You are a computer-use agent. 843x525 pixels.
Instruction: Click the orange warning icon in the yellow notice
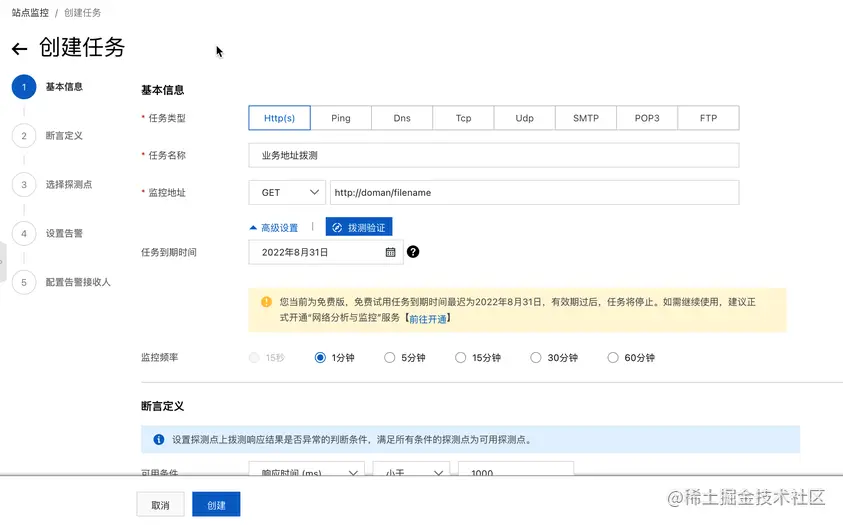(266, 302)
